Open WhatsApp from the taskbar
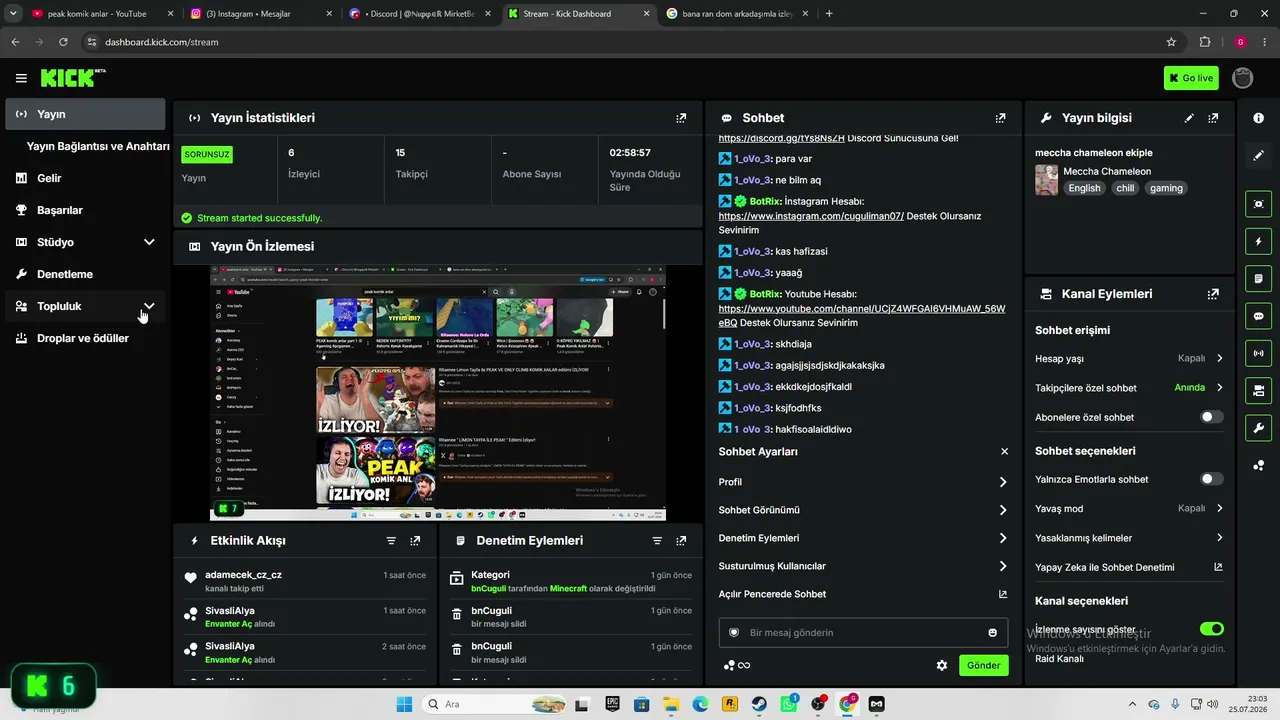 click(789, 704)
